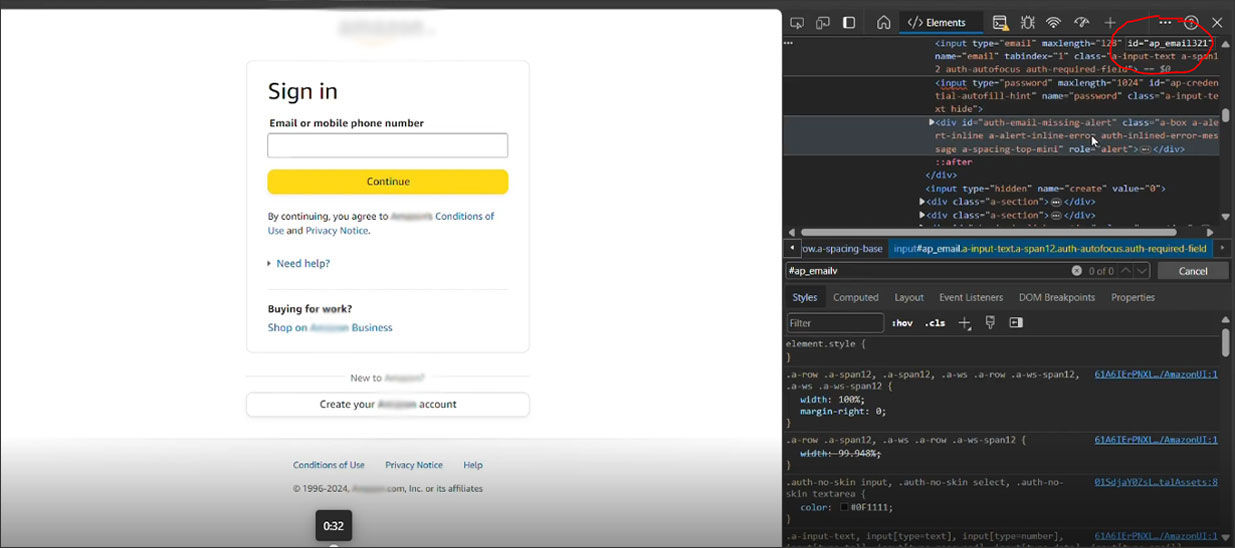This screenshot has width=1235, height=549.
Task: Cancel the DOM search
Action: click(x=1193, y=271)
